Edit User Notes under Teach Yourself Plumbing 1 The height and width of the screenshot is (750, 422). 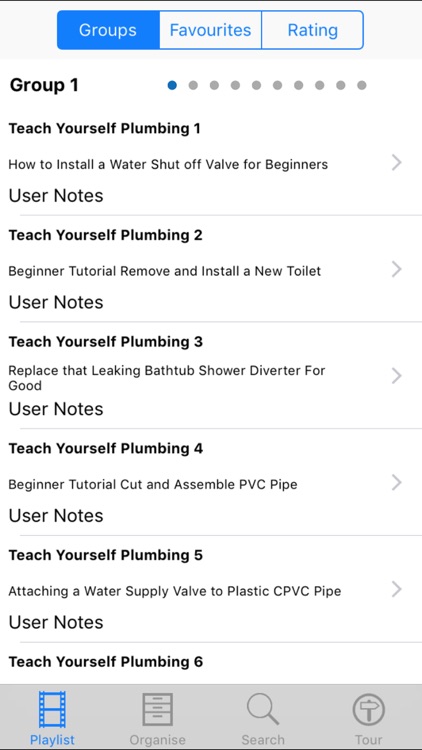56,196
